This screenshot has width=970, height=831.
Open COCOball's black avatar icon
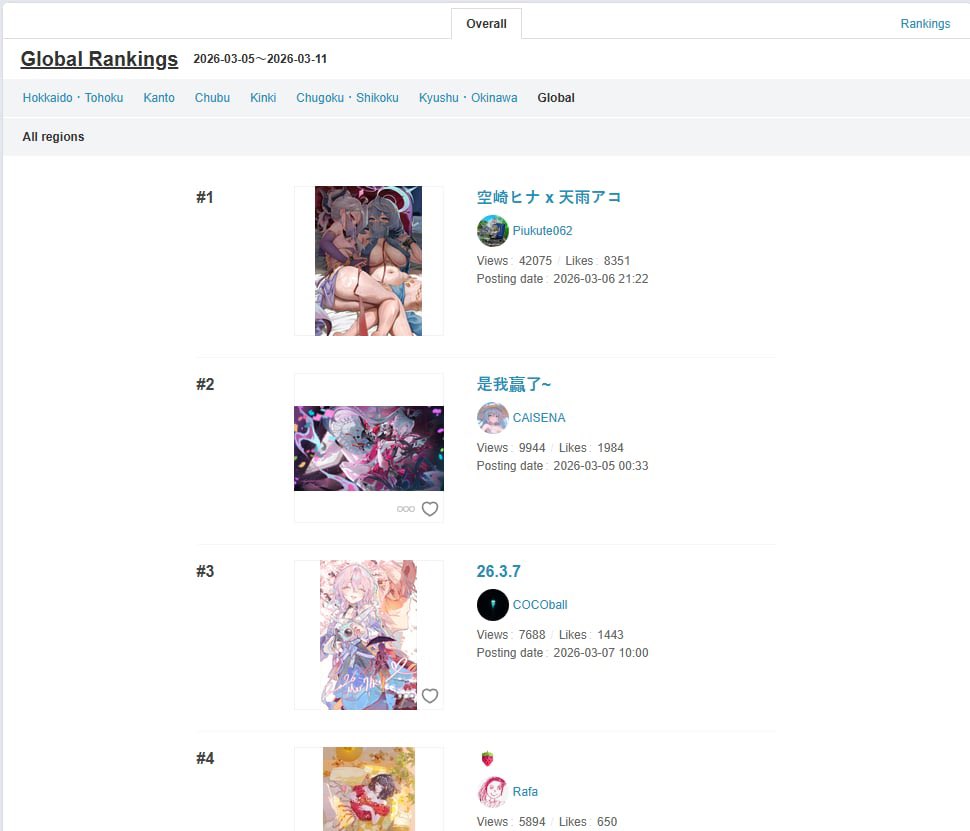pos(492,605)
